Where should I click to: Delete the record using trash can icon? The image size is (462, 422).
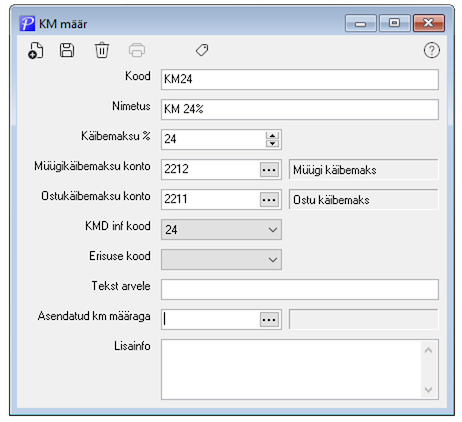102,50
